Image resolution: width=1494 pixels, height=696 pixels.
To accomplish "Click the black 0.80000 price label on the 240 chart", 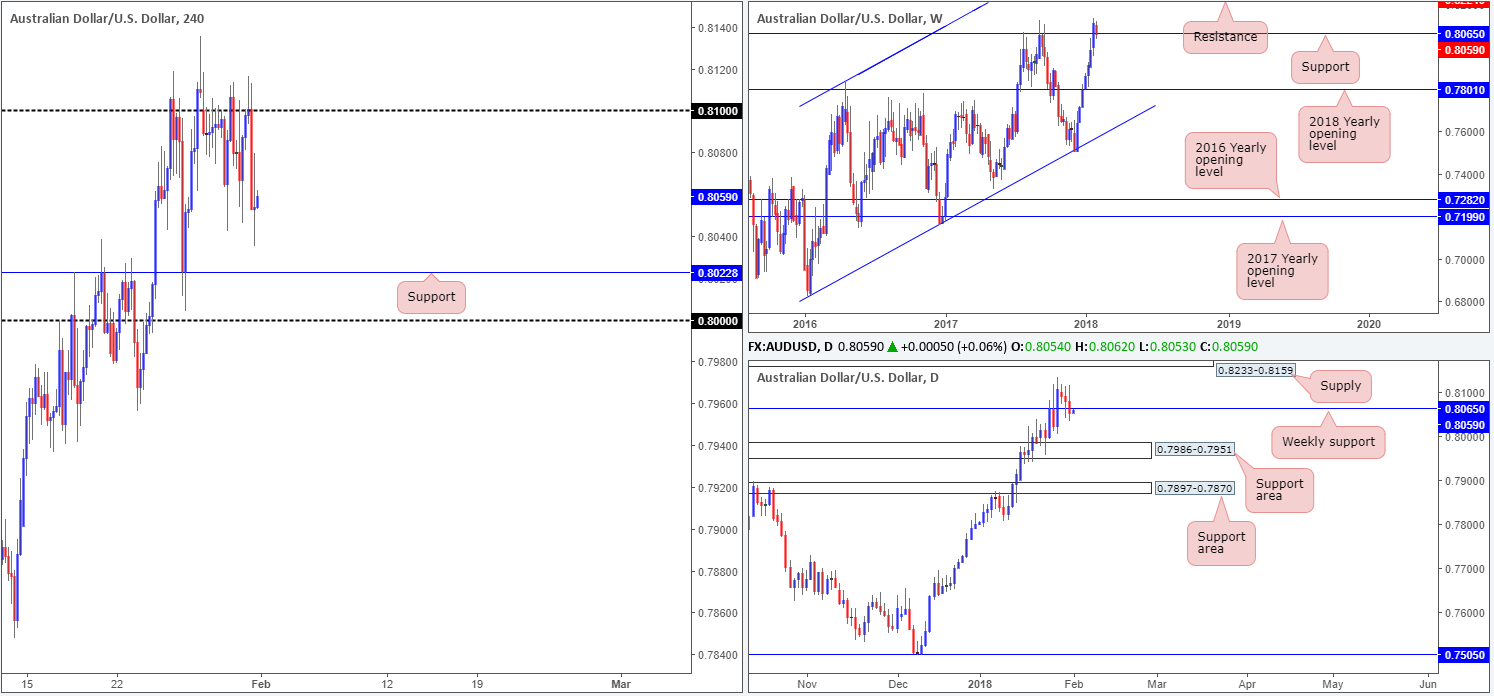I will [716, 321].
